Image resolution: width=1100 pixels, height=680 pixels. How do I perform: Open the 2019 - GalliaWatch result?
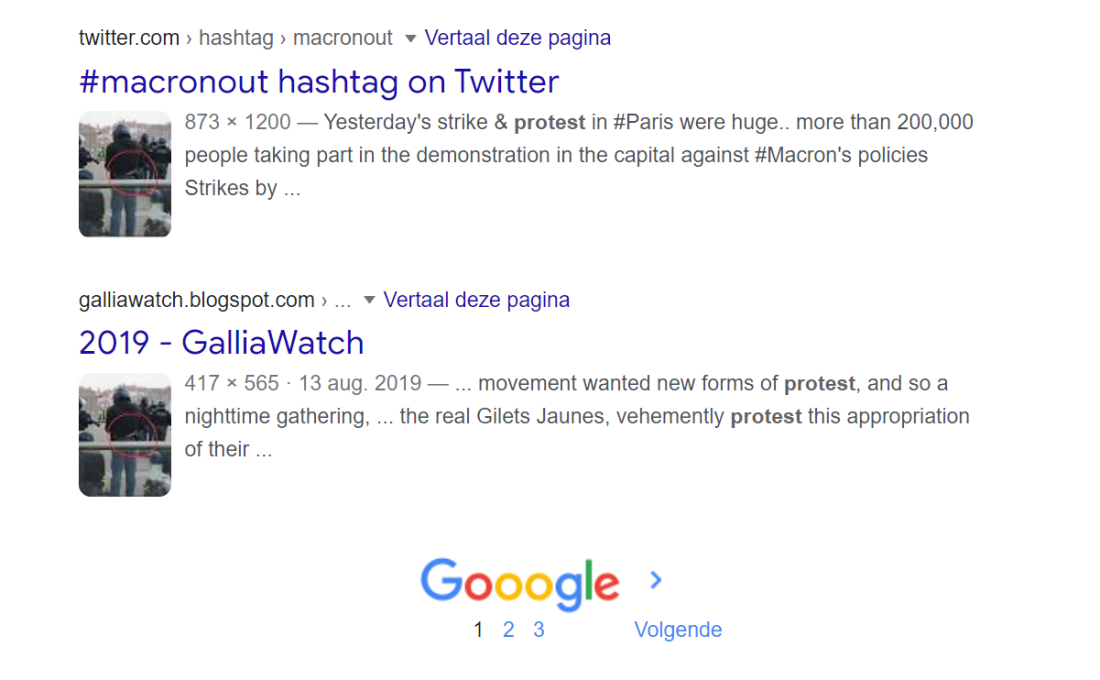tap(221, 342)
